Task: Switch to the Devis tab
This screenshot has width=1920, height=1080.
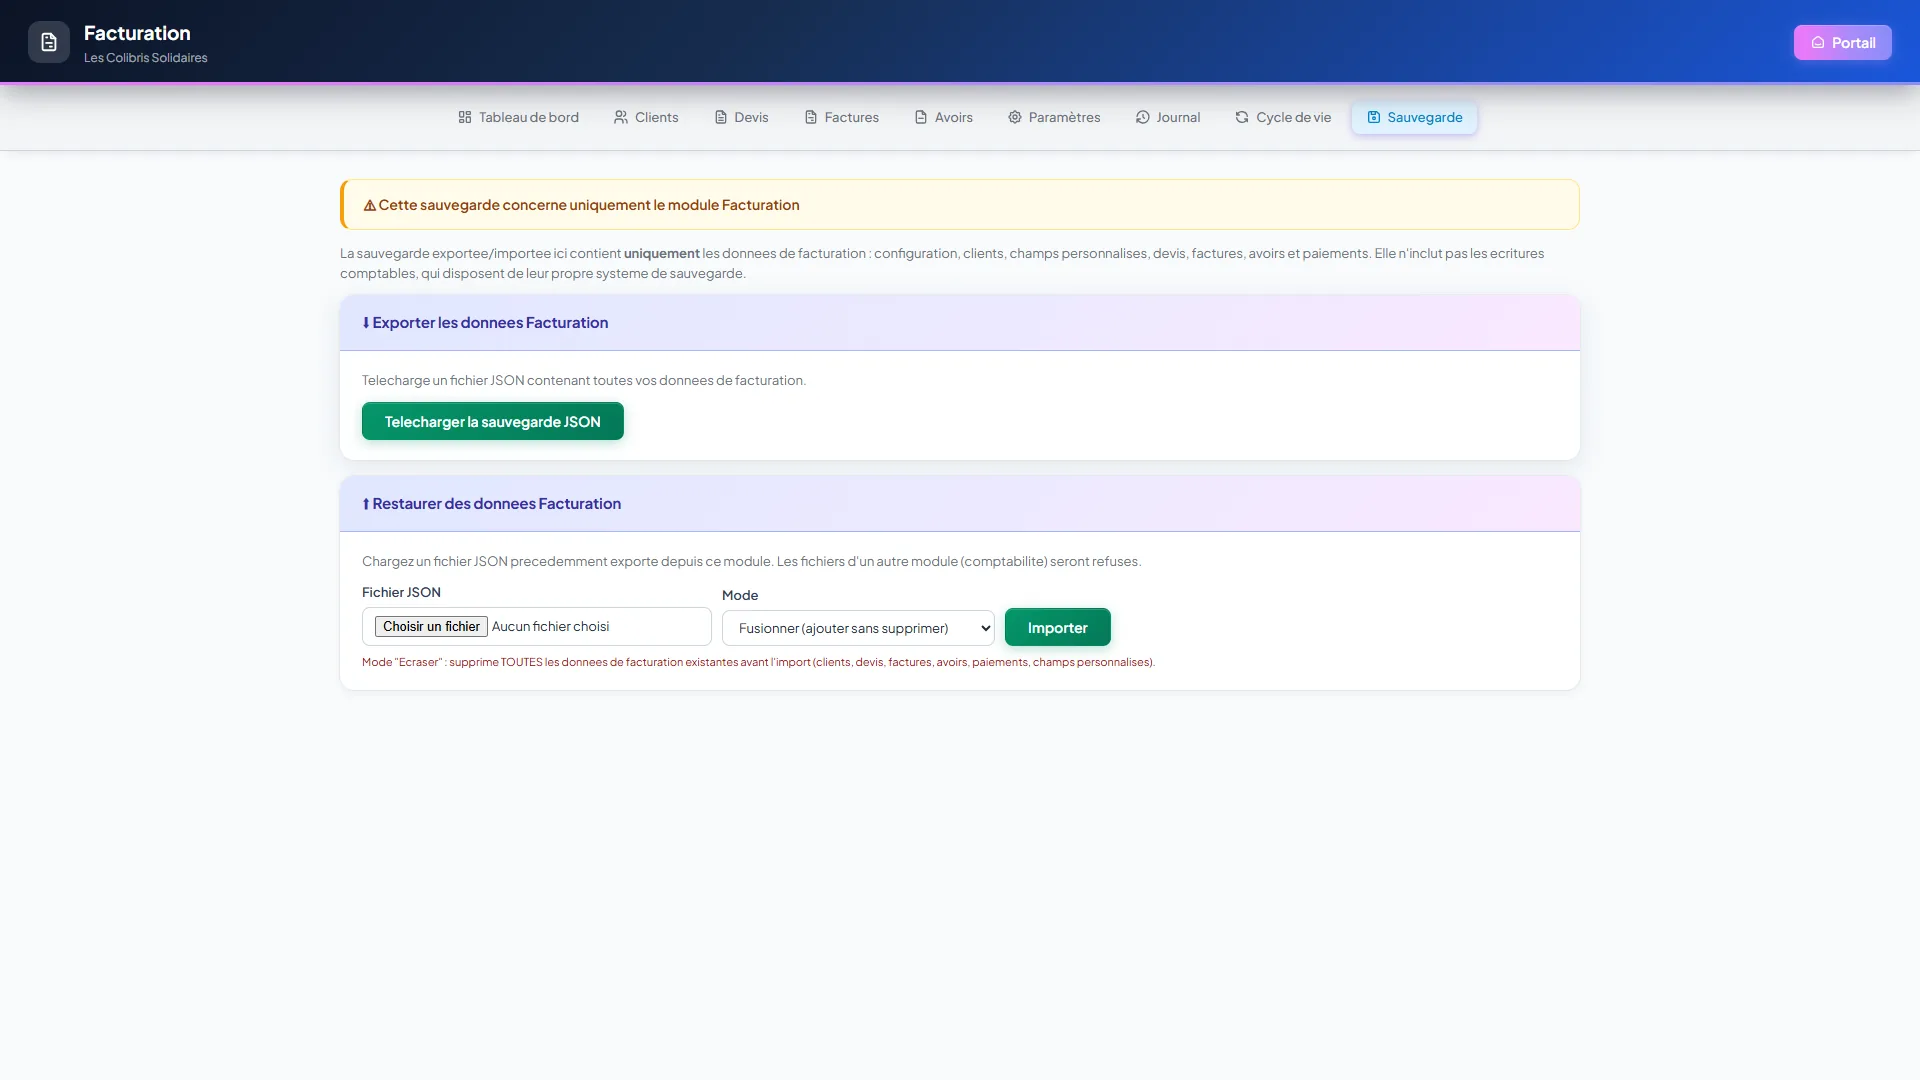Action: (741, 117)
